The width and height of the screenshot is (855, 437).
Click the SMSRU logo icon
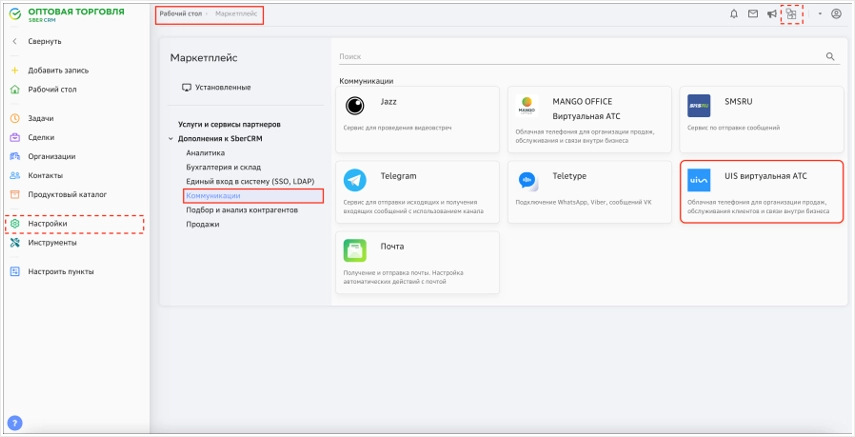[x=699, y=105]
